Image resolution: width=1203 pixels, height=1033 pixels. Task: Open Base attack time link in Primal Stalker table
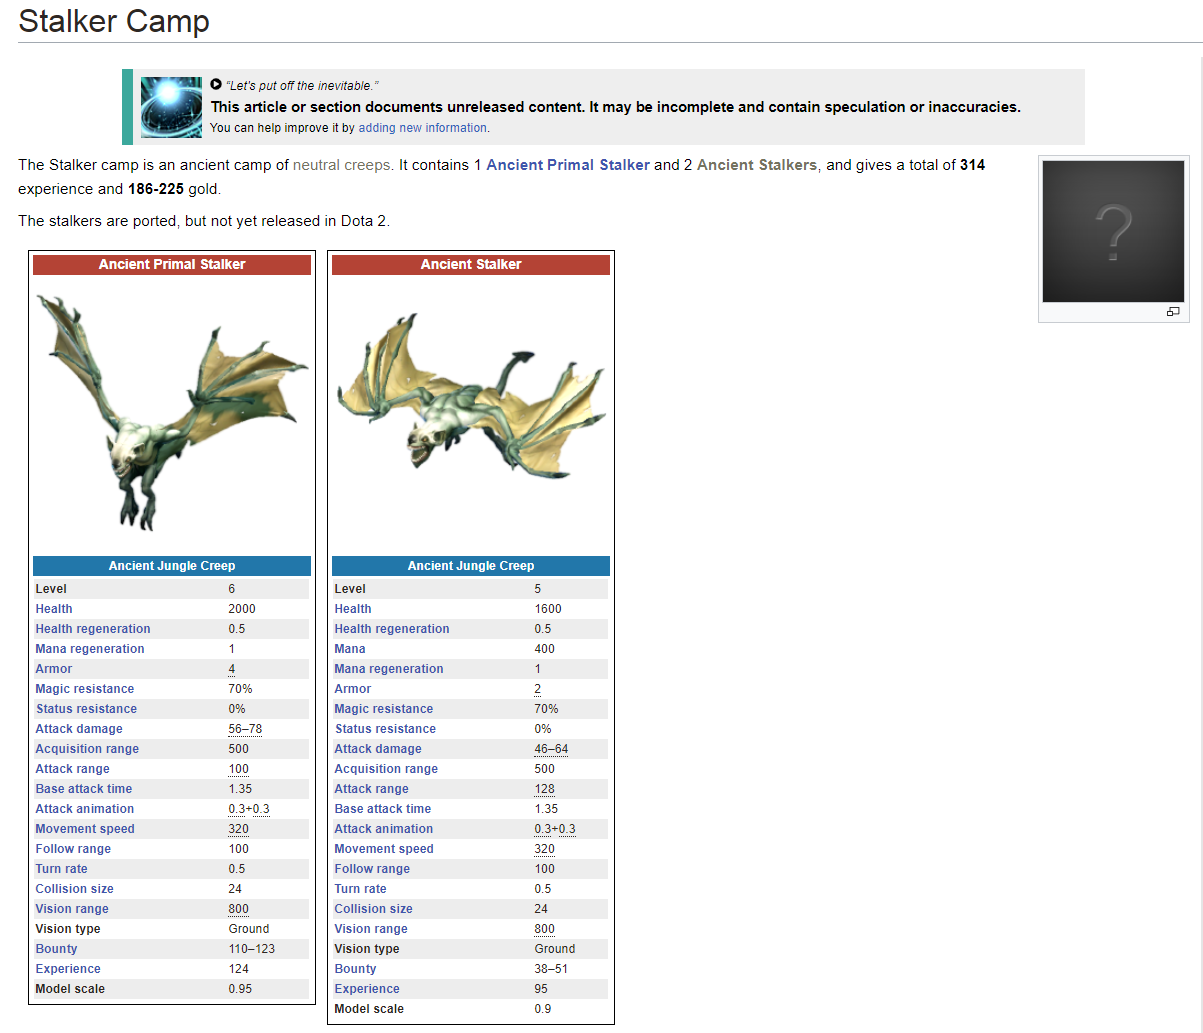(x=84, y=789)
